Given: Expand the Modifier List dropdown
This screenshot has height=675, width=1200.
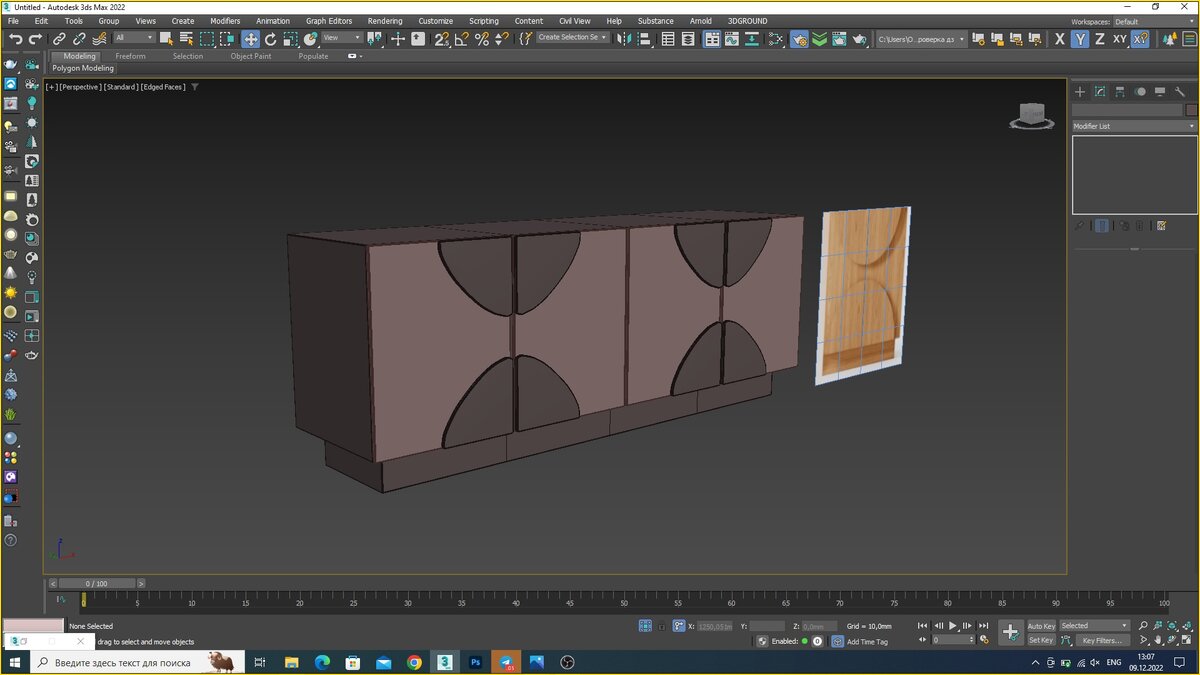Looking at the screenshot, I should click(1134, 126).
